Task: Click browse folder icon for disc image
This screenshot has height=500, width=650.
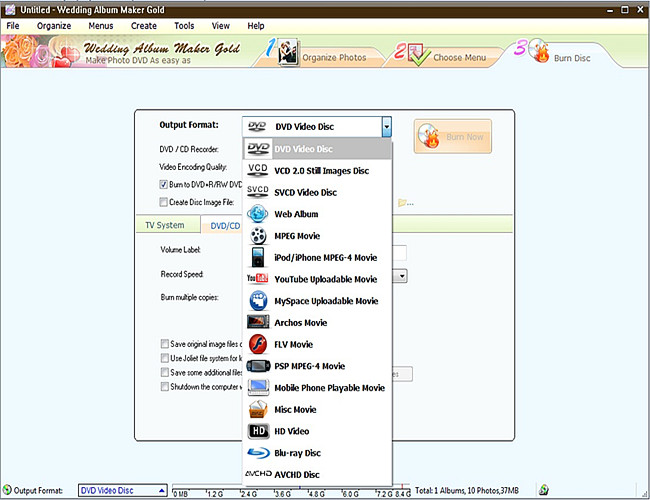Action: tap(403, 203)
